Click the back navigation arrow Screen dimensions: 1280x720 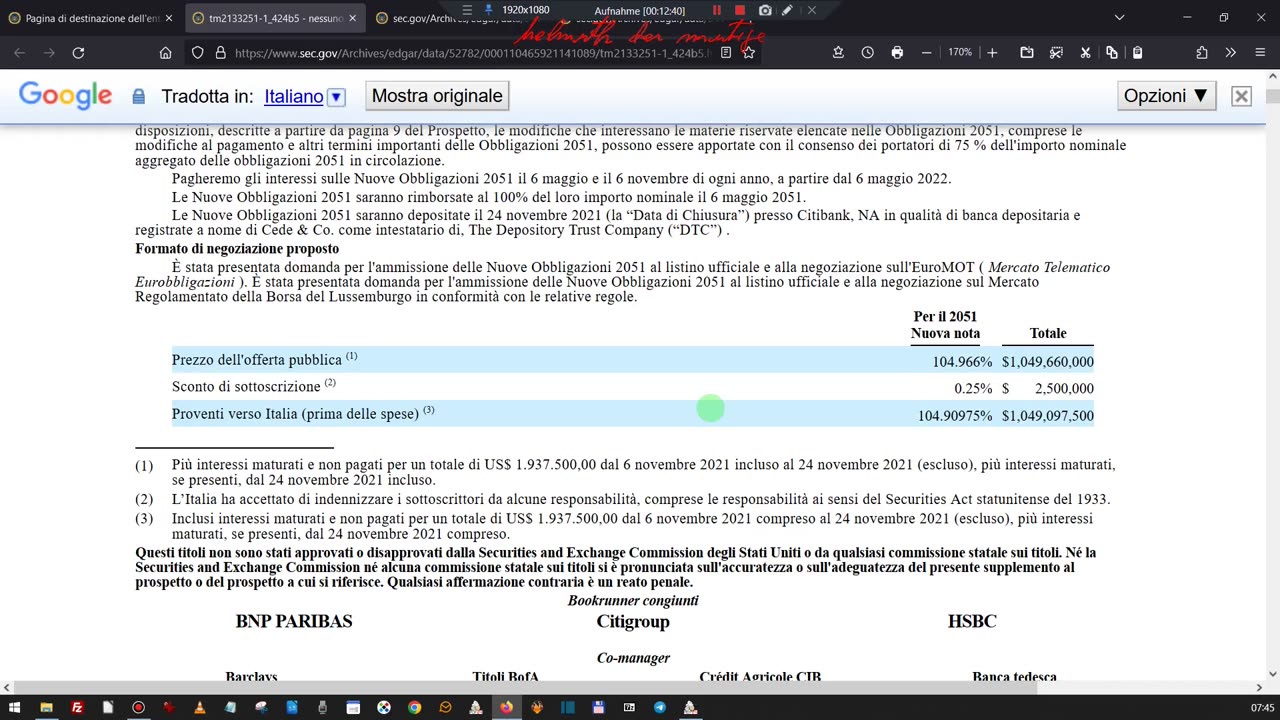coord(20,53)
